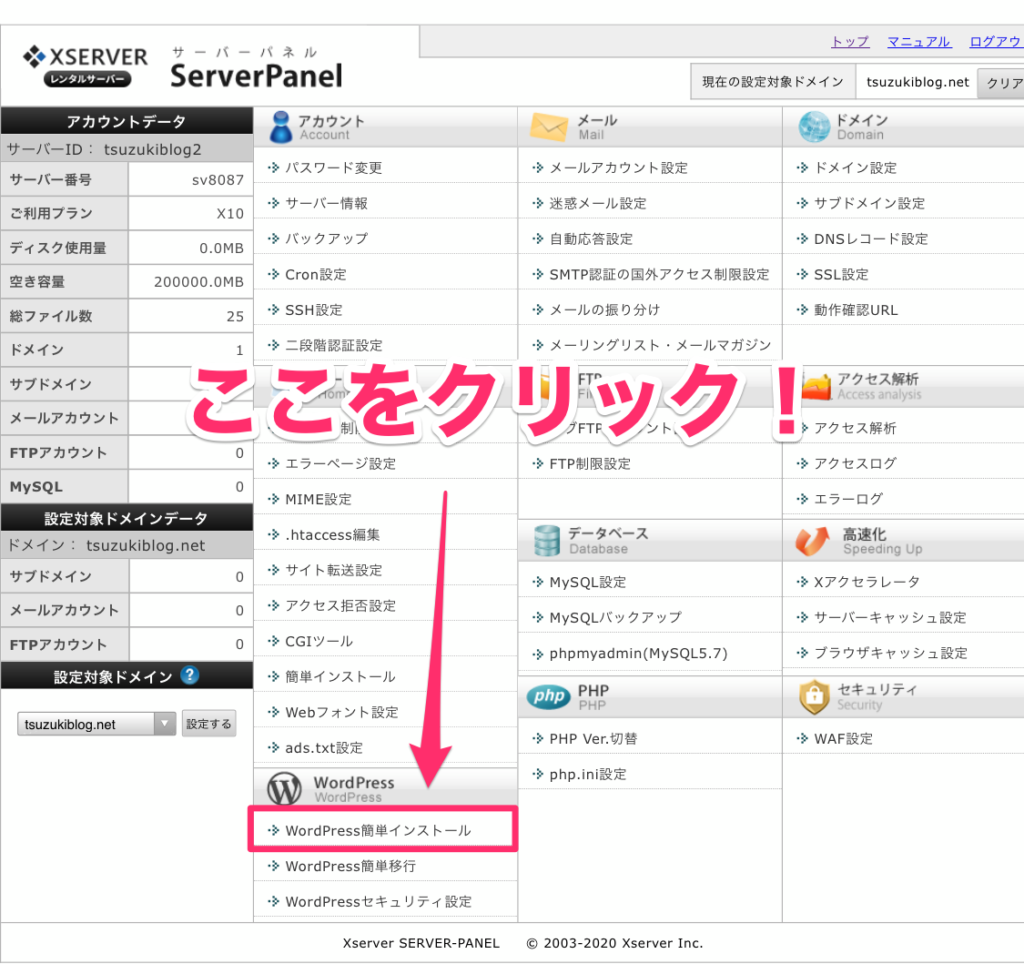Viewport: 1024px width, 964px height.
Task: Open WordPress簡単インストール
Action: click(x=378, y=831)
